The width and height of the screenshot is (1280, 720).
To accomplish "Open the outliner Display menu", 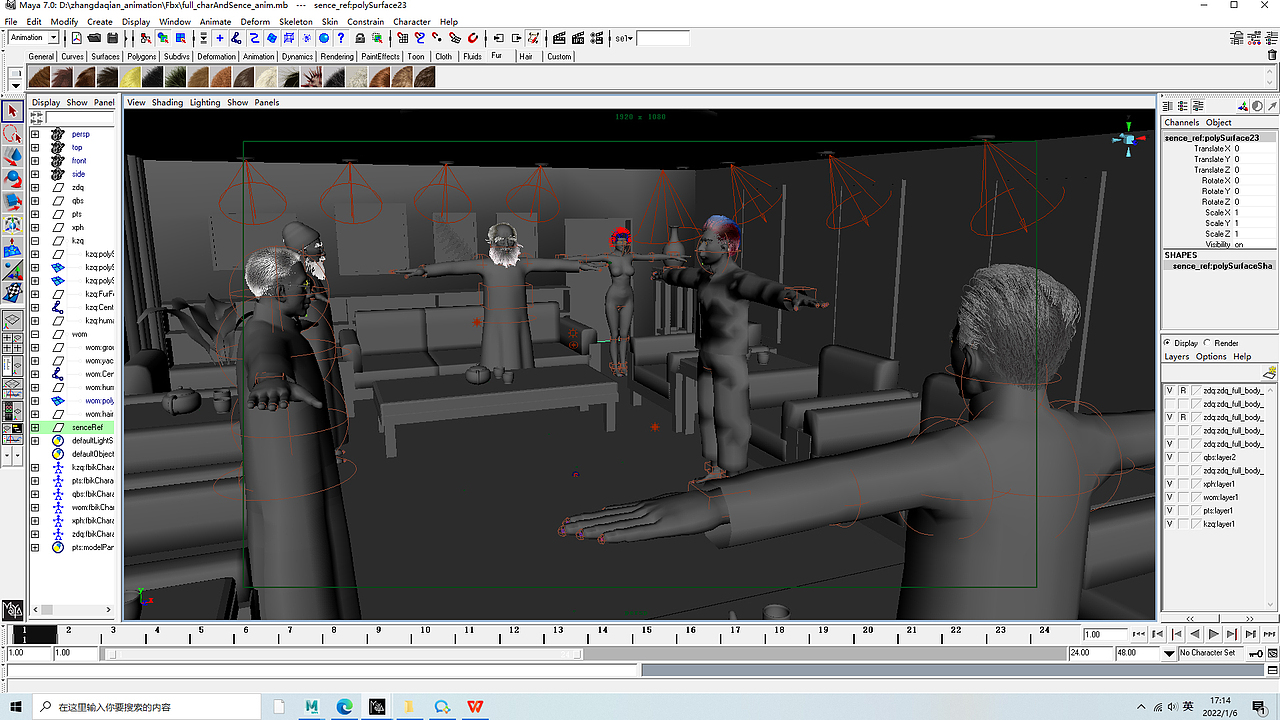I will pyautogui.click(x=46, y=102).
